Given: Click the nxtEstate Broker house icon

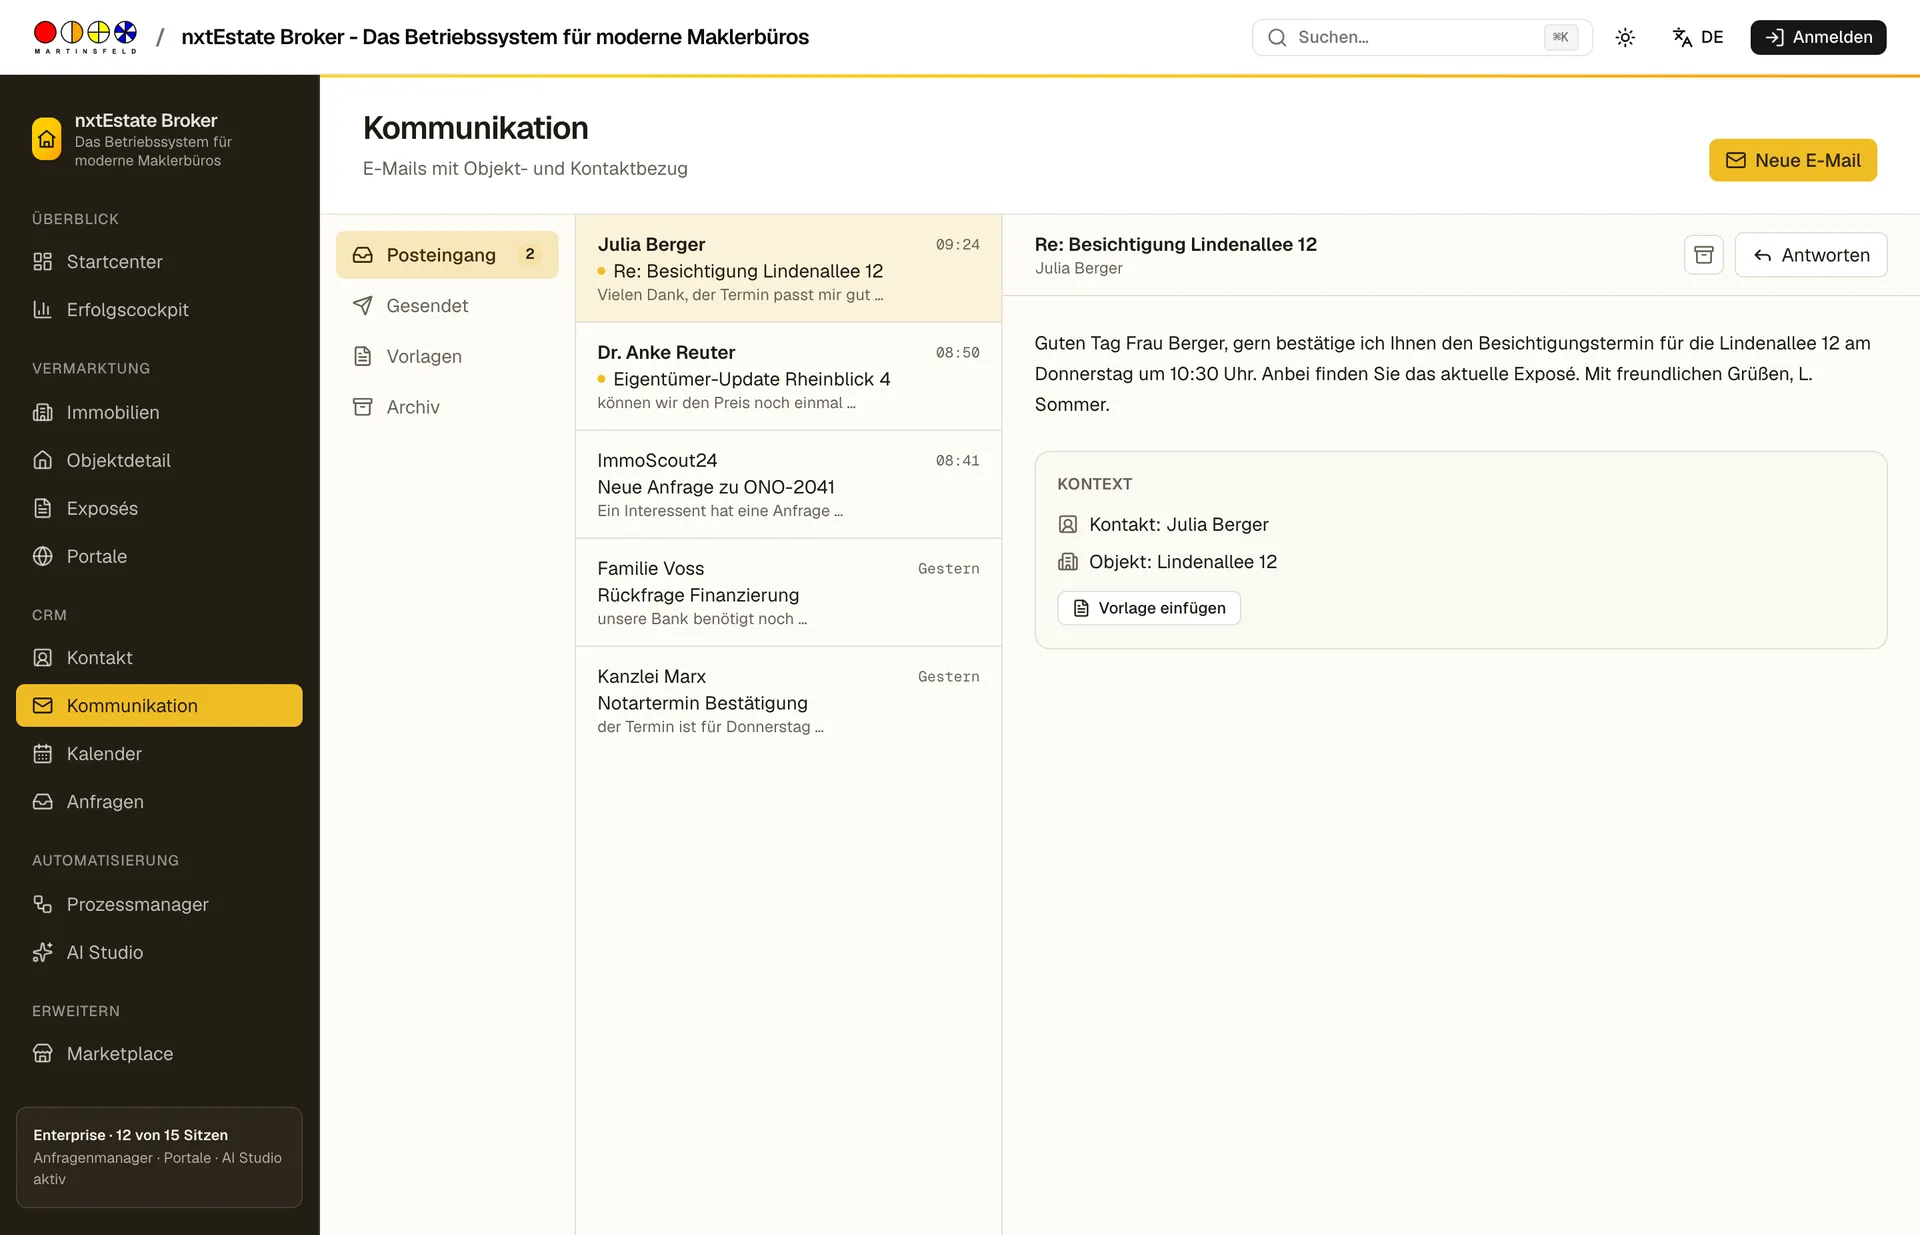Looking at the screenshot, I should tap(47, 139).
